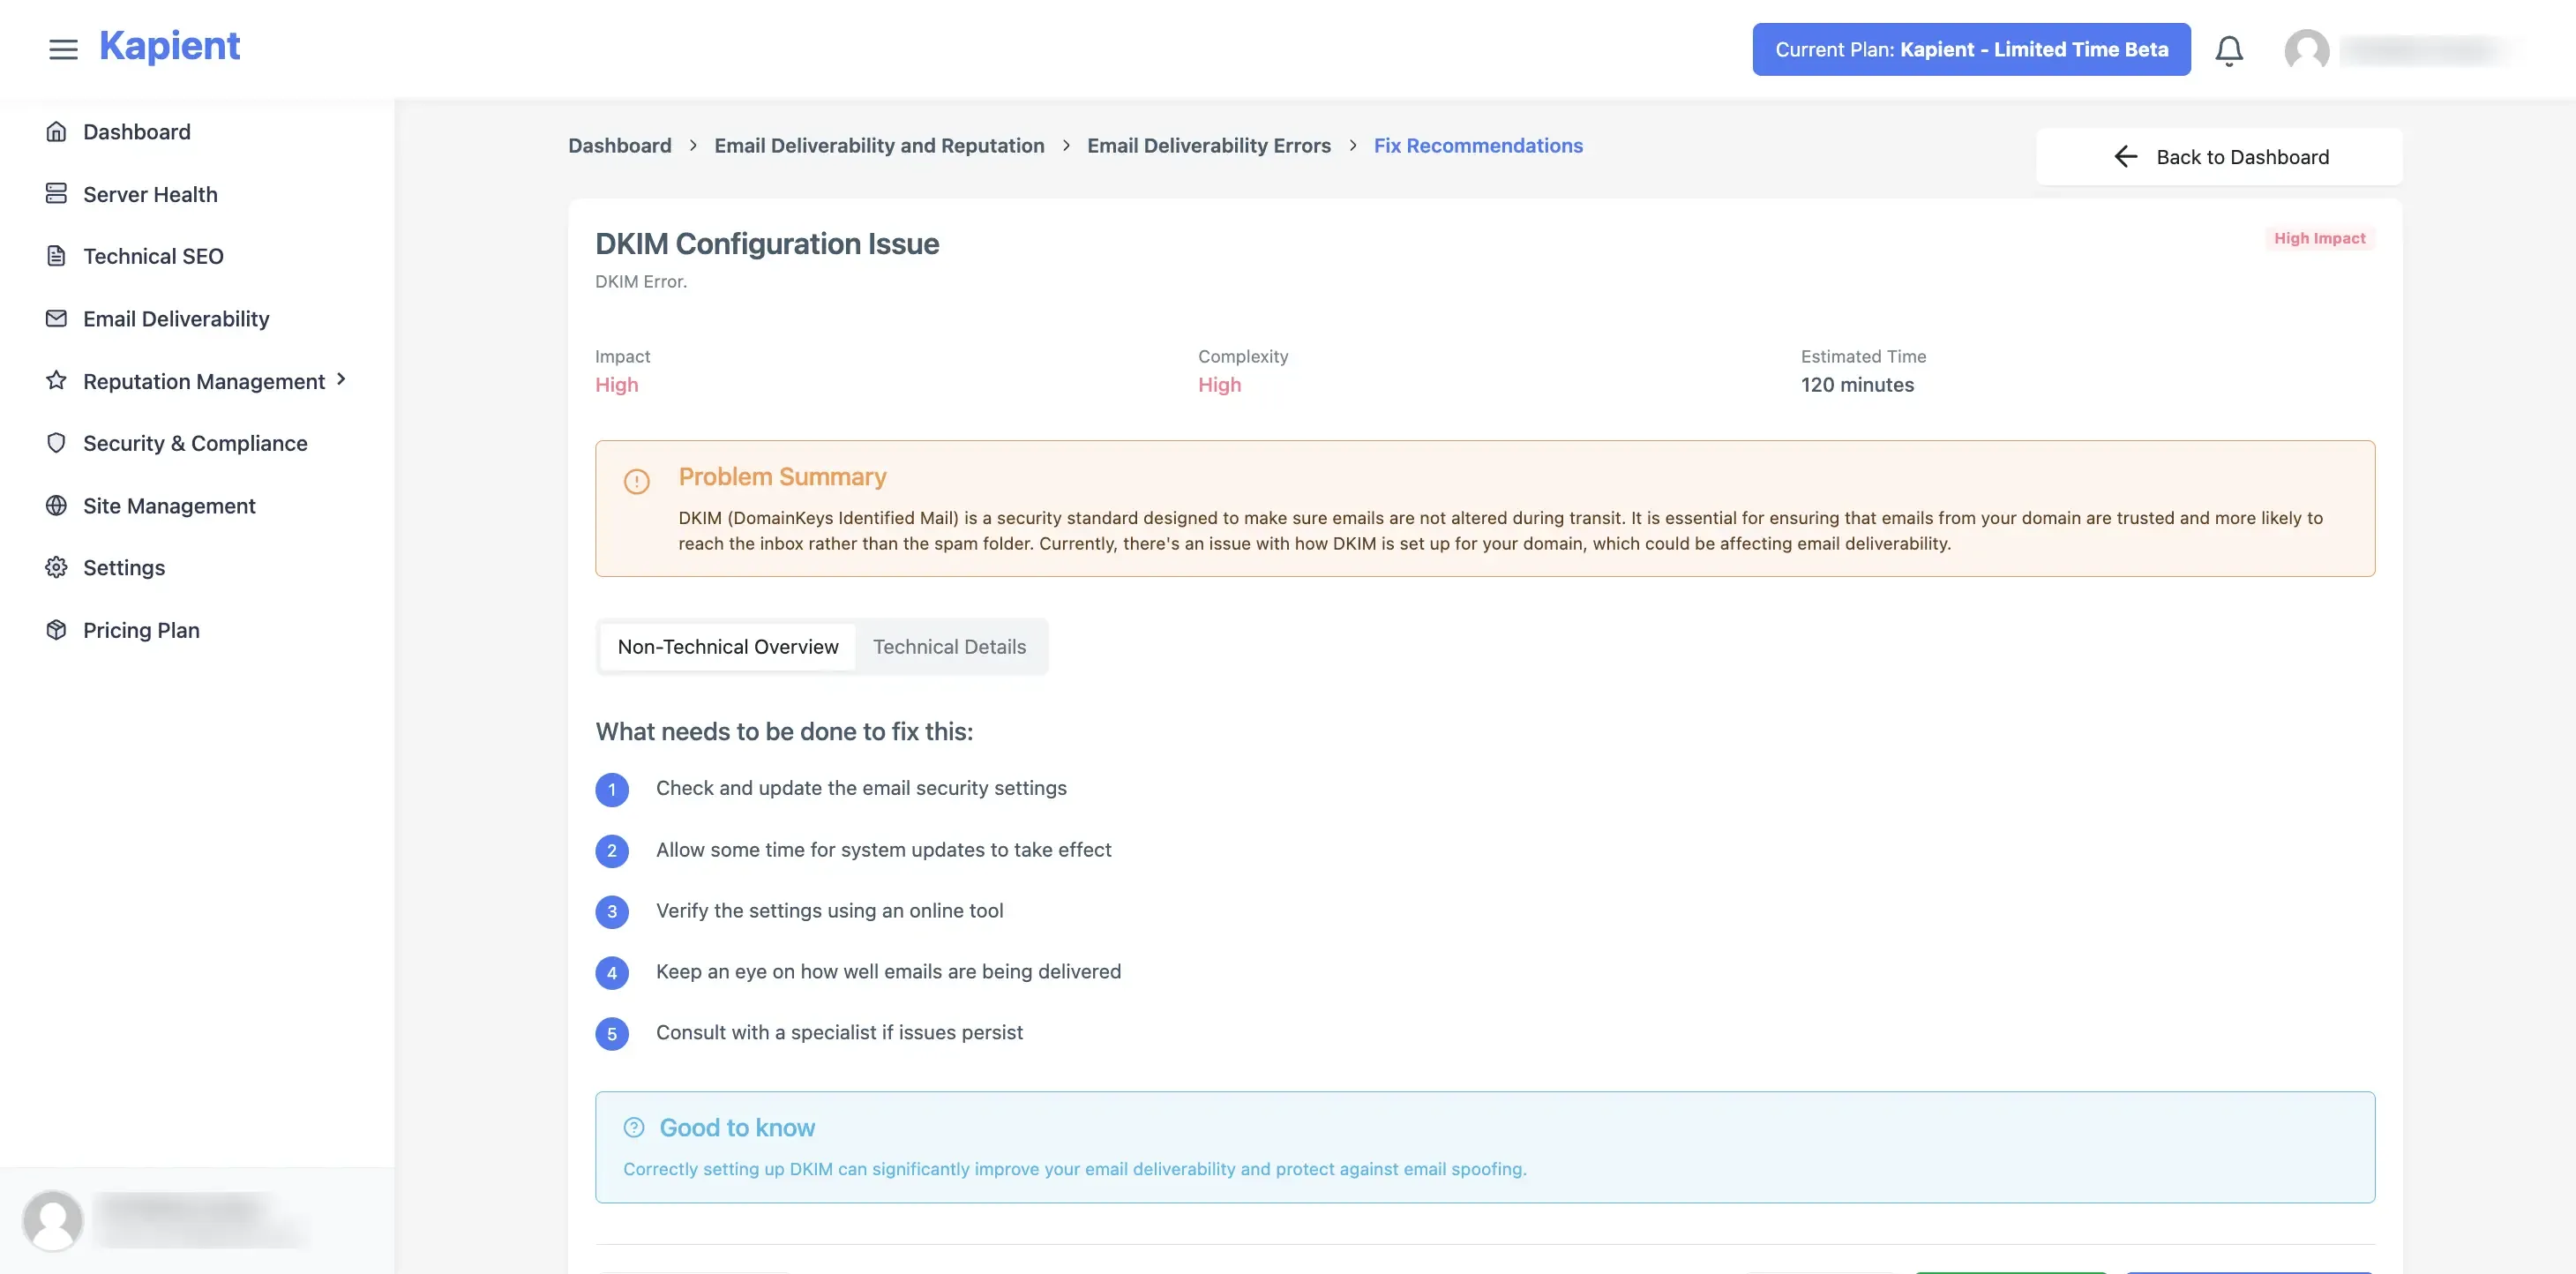Viewport: 2576px width, 1274px height.
Task: Click 'DKIM Error.' subtitle text
Action: tap(641, 282)
